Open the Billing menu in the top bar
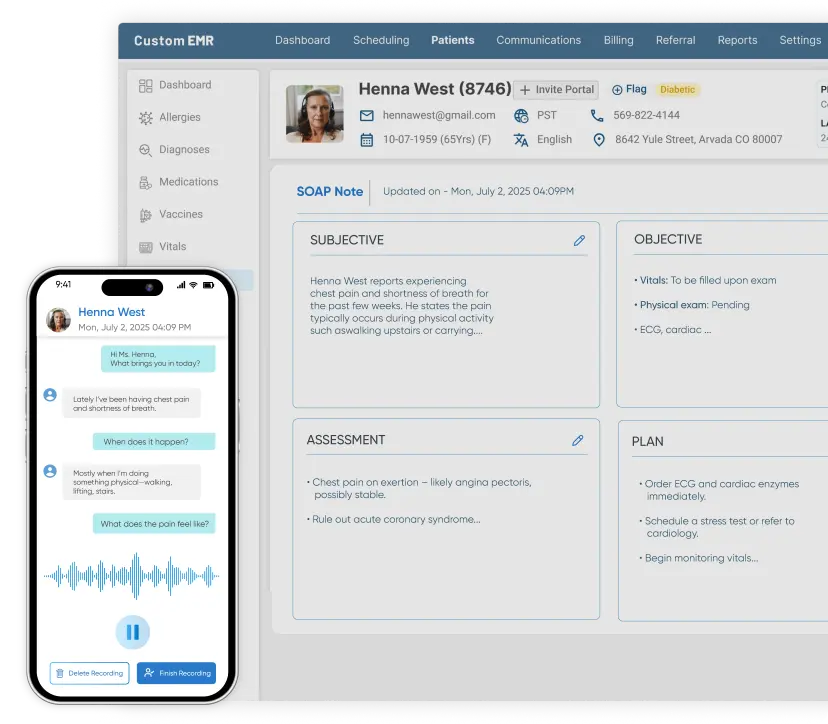This screenshot has height=724, width=828. tap(618, 40)
